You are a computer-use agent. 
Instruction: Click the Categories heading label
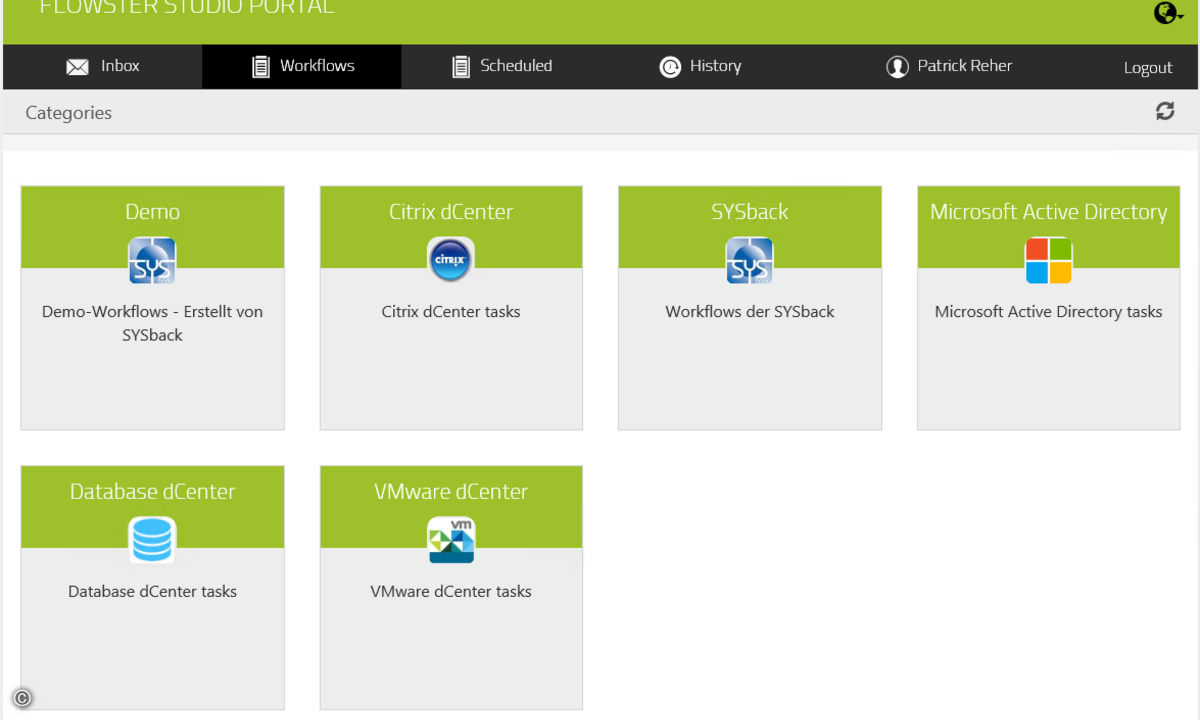pos(68,113)
